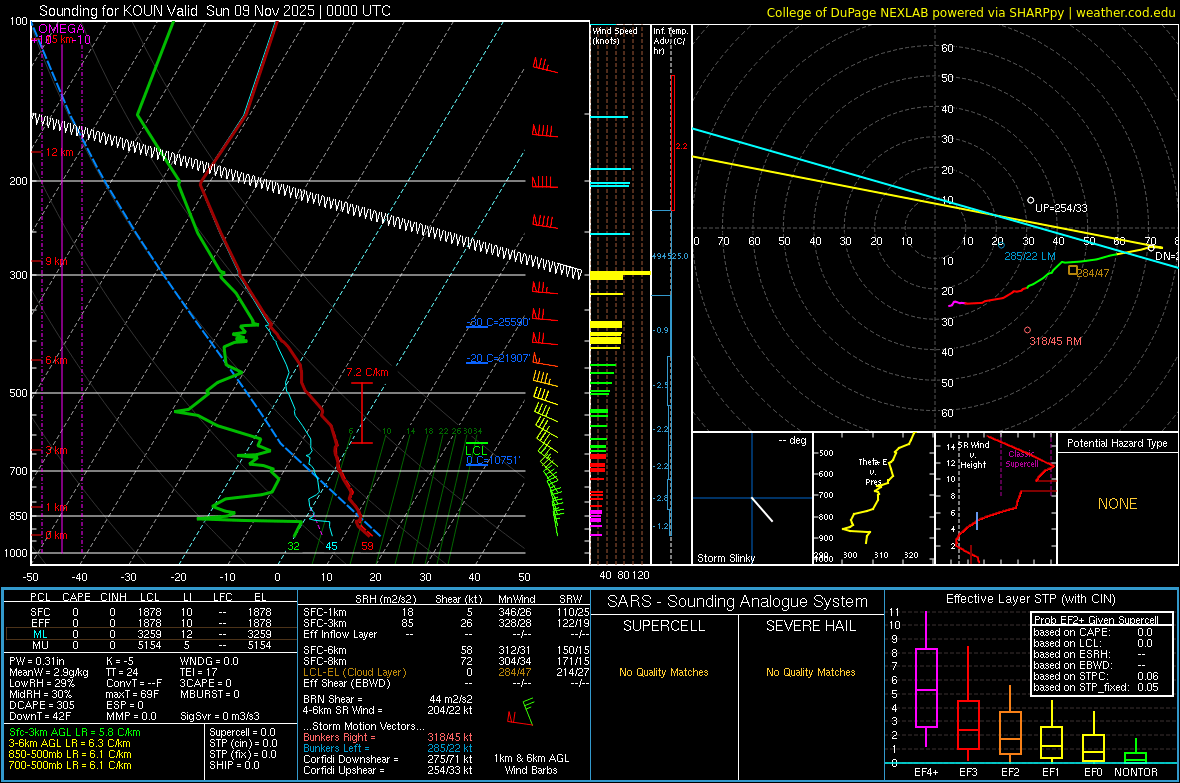This screenshot has height=783, width=1180.
Task: Click the surface dewpoint value 32
Action: click(293, 547)
